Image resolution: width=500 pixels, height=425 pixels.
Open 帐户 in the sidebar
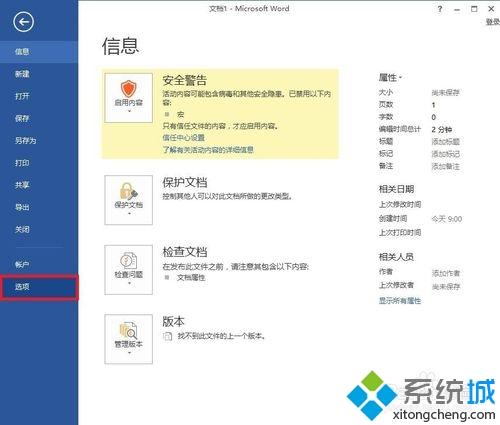tap(39, 265)
